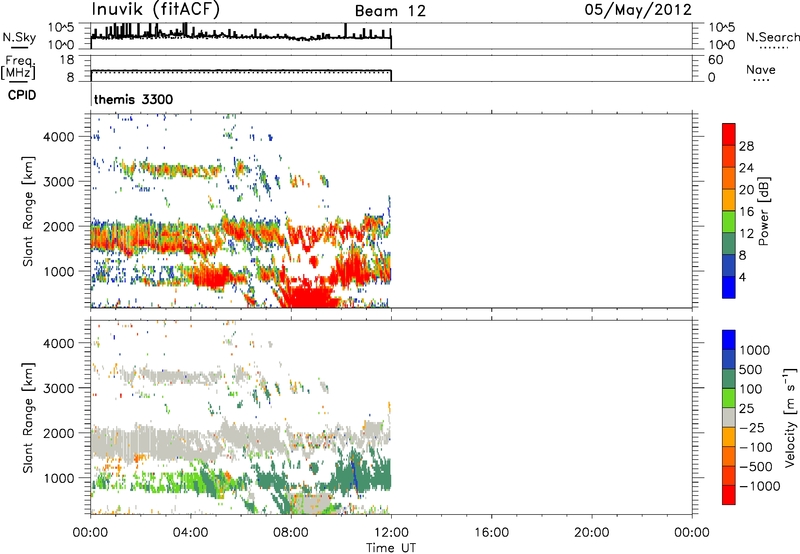The width and height of the screenshot is (800, 554).
Task: Click the "-100" label on the velocity colorbar
Action: coord(756,447)
